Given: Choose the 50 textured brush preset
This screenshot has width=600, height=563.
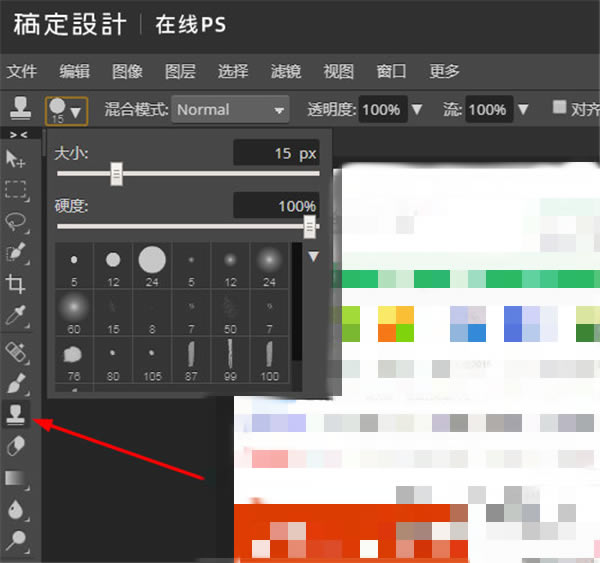Looking at the screenshot, I should pos(230,313).
